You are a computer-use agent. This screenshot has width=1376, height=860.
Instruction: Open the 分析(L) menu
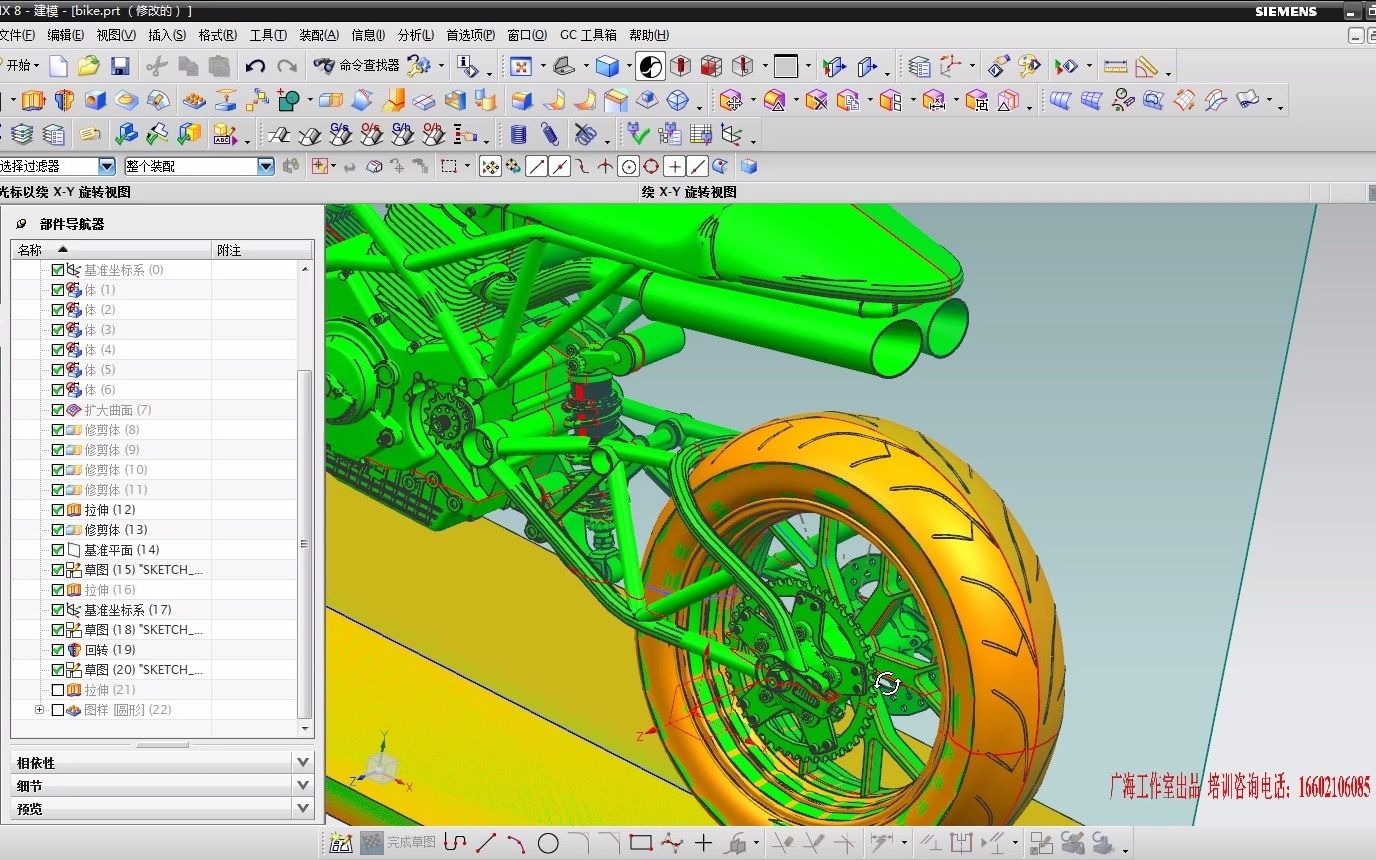[416, 35]
